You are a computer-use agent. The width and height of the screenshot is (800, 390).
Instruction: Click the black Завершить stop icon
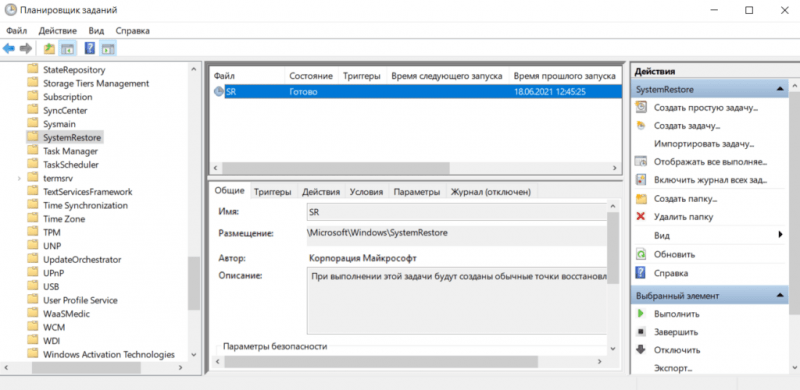coord(640,332)
